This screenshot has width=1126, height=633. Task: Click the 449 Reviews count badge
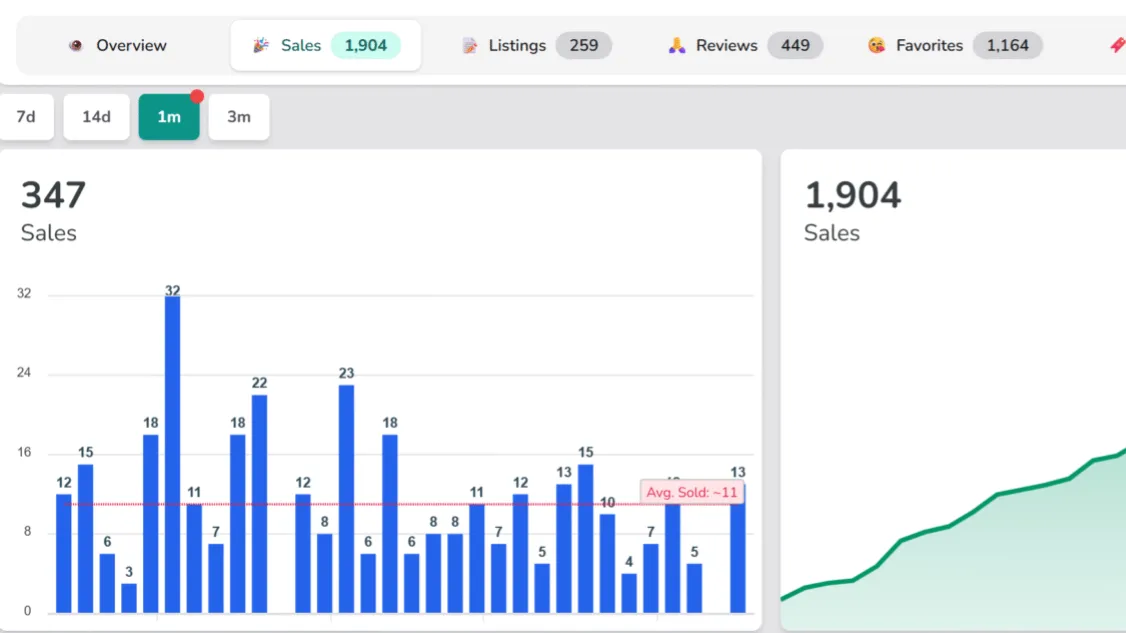point(795,46)
